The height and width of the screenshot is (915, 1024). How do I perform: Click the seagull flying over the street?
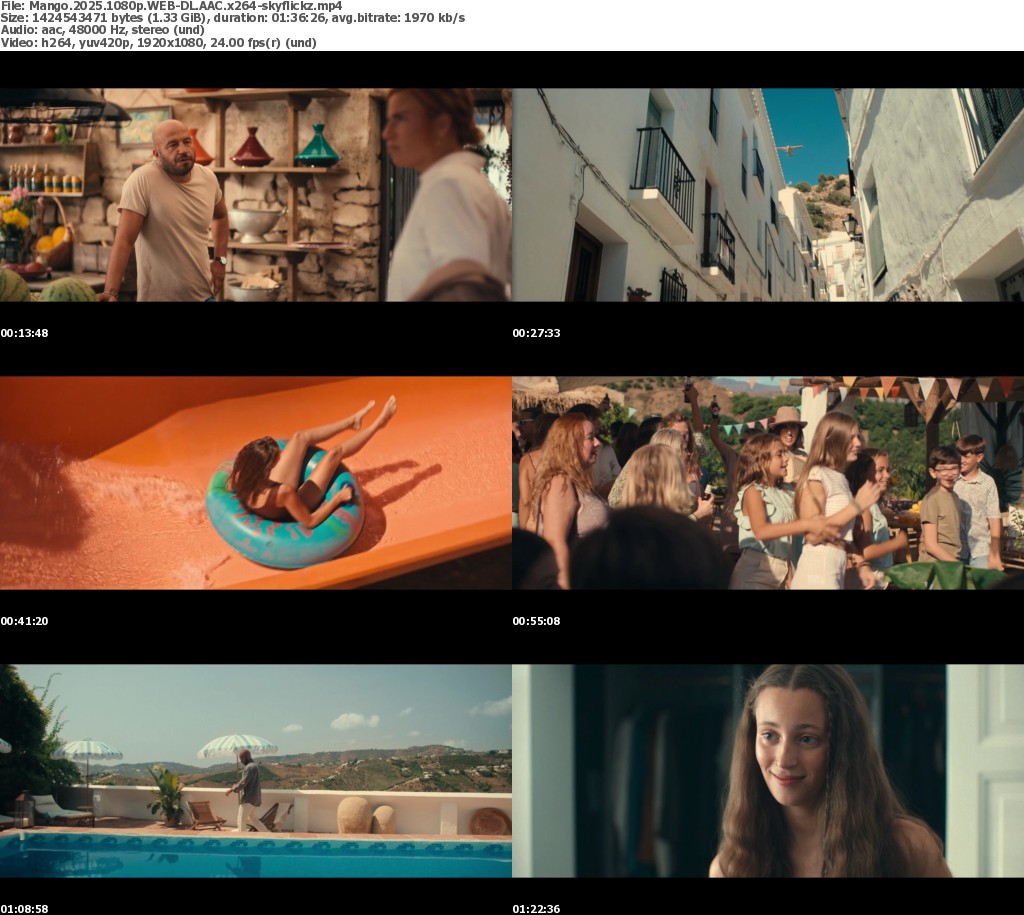[x=790, y=150]
